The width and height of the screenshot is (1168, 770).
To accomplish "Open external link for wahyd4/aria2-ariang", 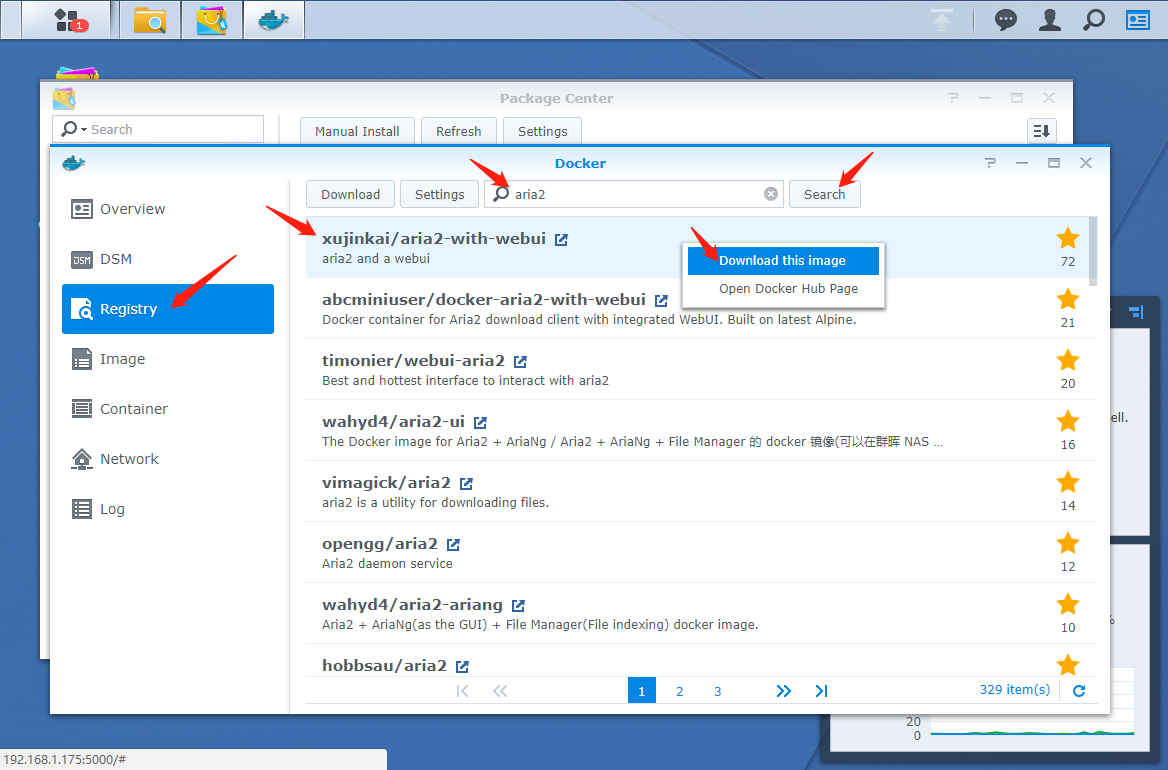I will point(518,606).
